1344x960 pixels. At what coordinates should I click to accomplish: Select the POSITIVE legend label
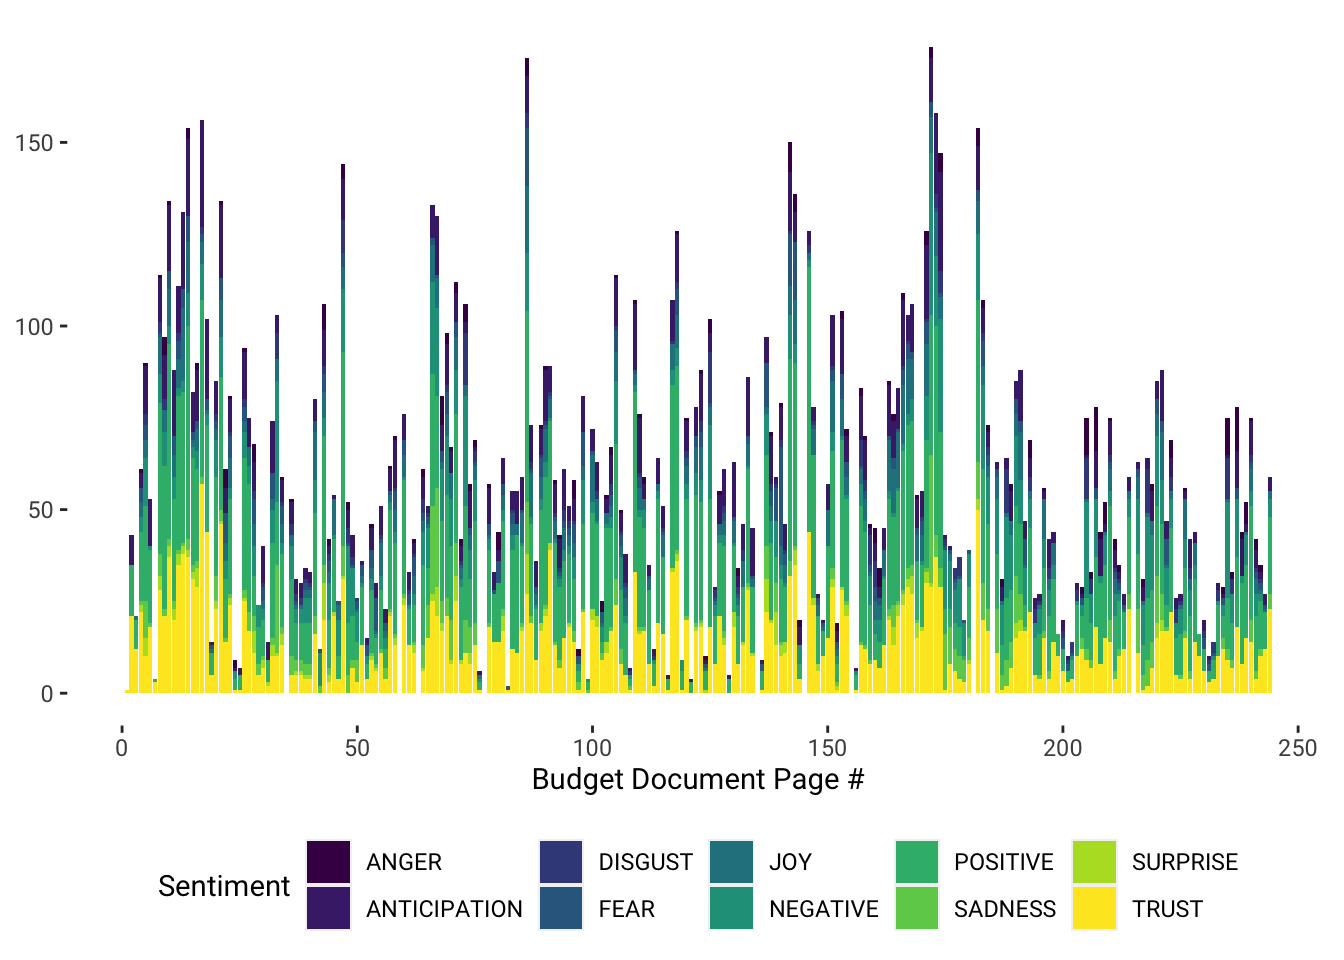tap(1004, 862)
